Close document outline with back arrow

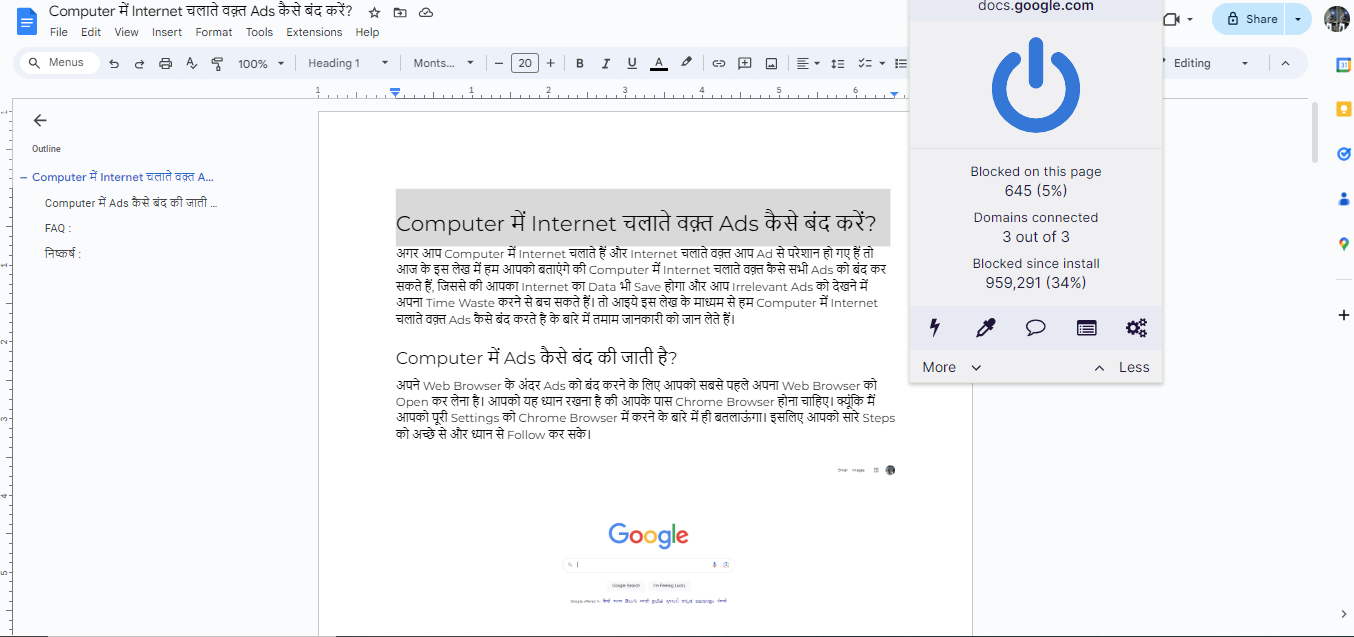pyautogui.click(x=40, y=120)
